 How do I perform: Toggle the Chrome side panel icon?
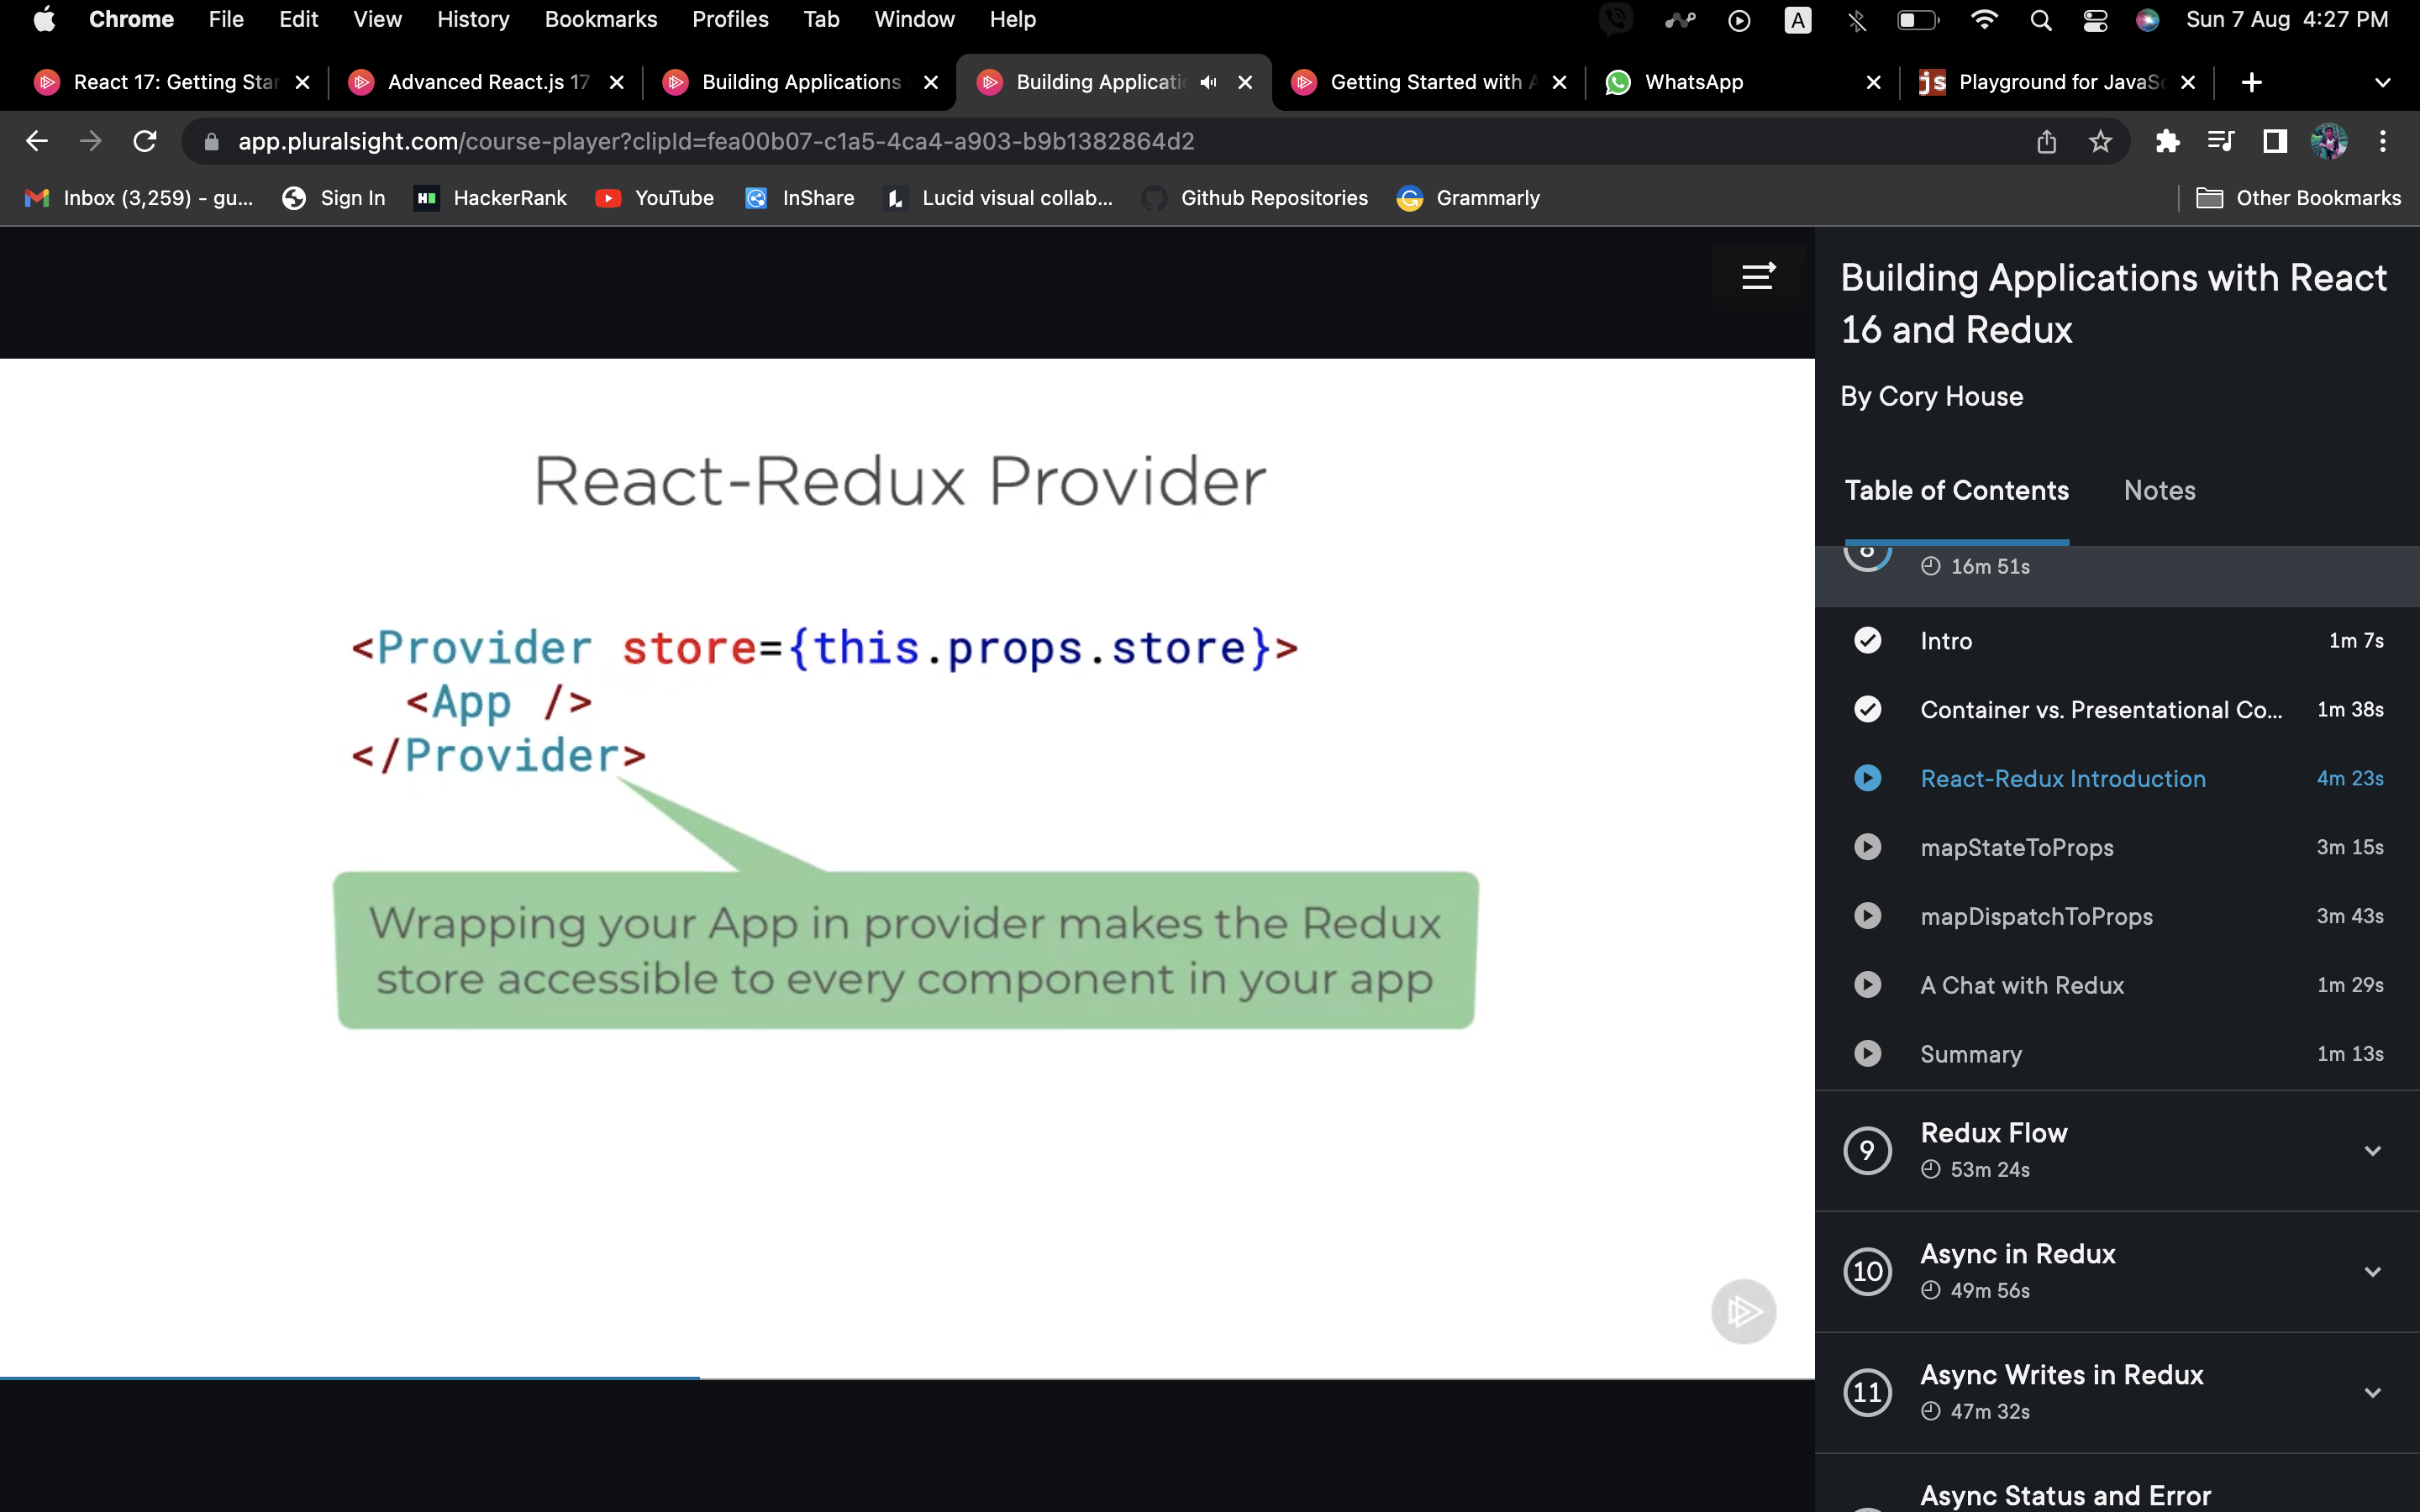[2275, 141]
